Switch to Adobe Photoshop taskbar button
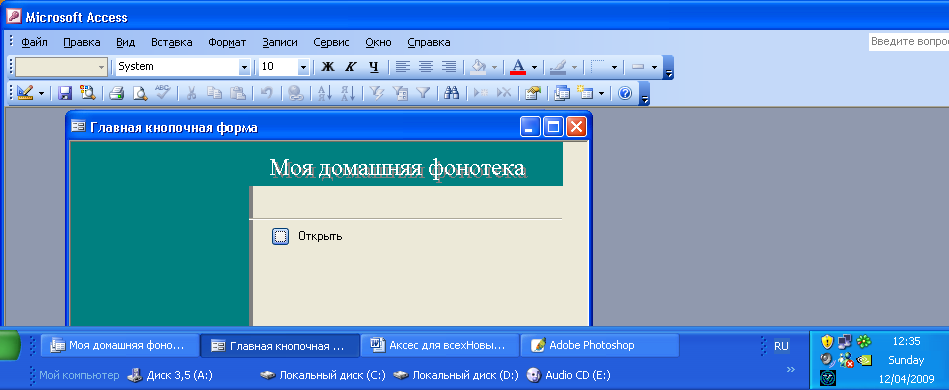 pyautogui.click(x=600, y=345)
